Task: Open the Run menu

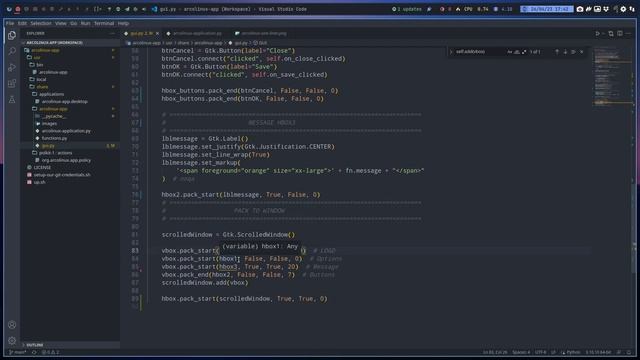Action: [85, 23]
